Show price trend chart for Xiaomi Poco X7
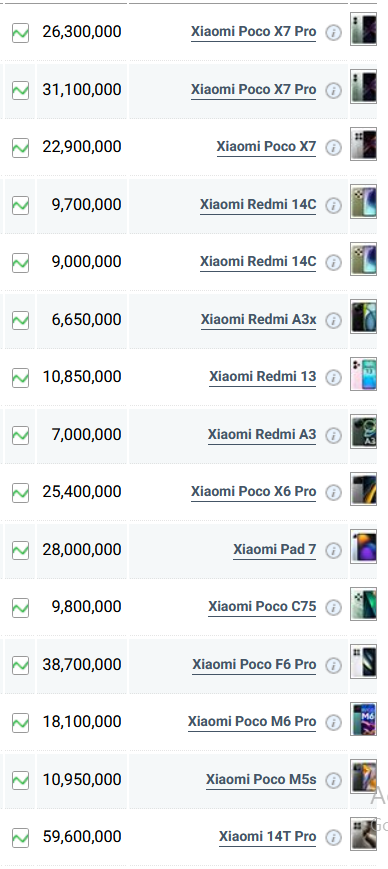This screenshot has width=388, height=869. (21, 148)
